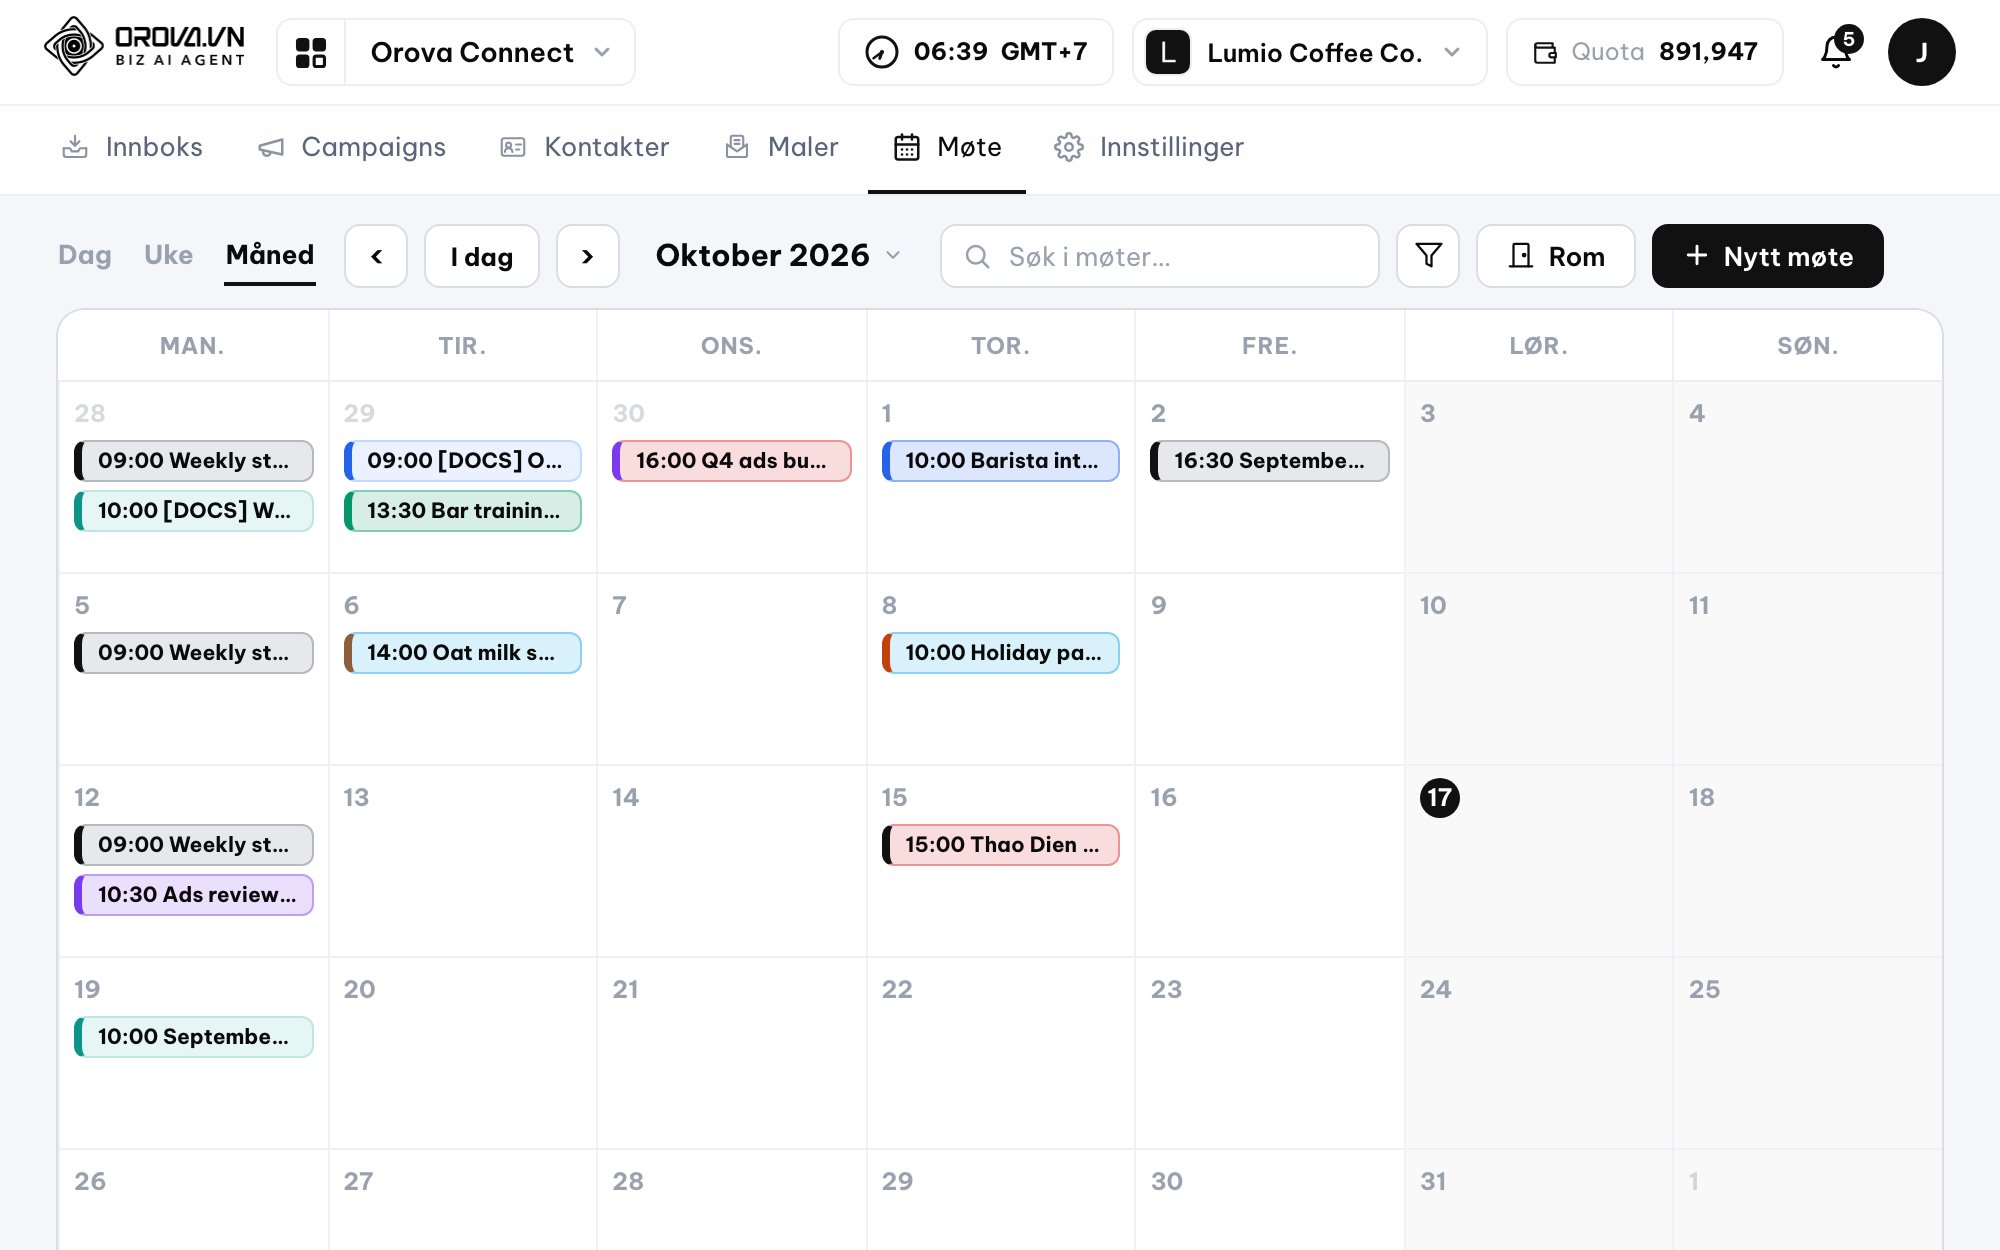Open the 16:30 September event on Friday 2
The image size is (2000, 1250).
pos(1270,461)
